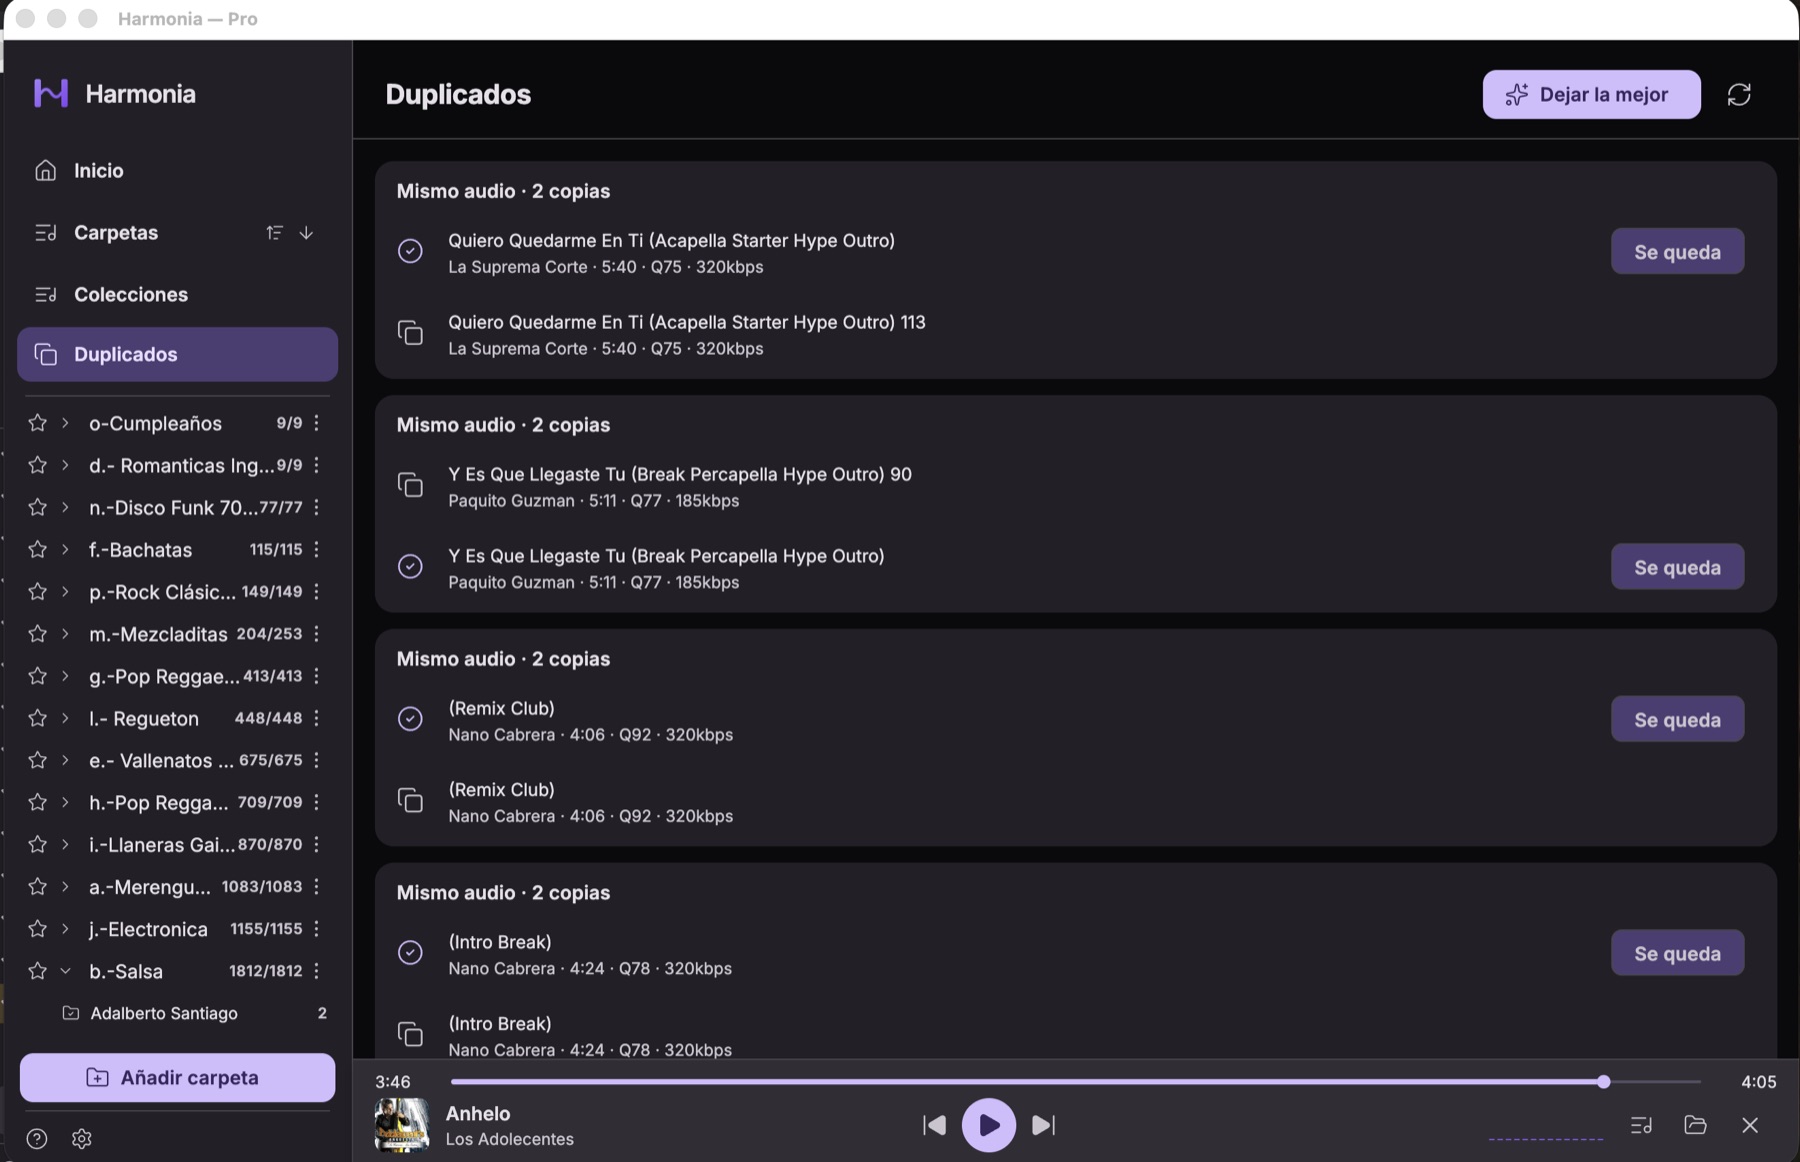Expand the a.-Merengu folder
1800x1162 pixels.
coord(66,887)
